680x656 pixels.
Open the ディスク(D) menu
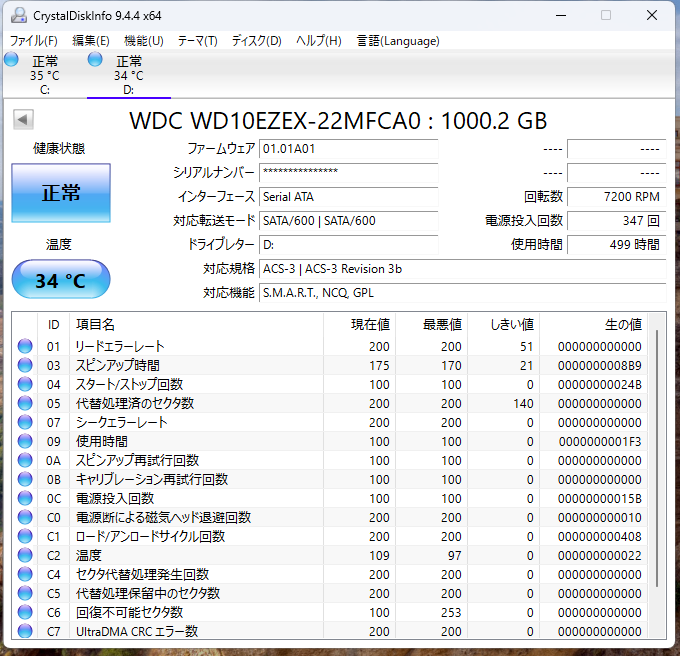pos(256,41)
